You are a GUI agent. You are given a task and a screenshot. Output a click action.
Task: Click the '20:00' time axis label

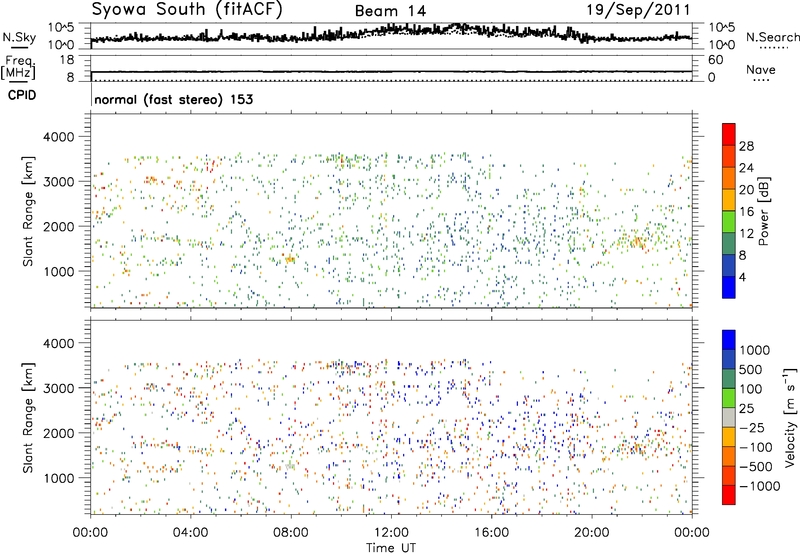point(591,533)
